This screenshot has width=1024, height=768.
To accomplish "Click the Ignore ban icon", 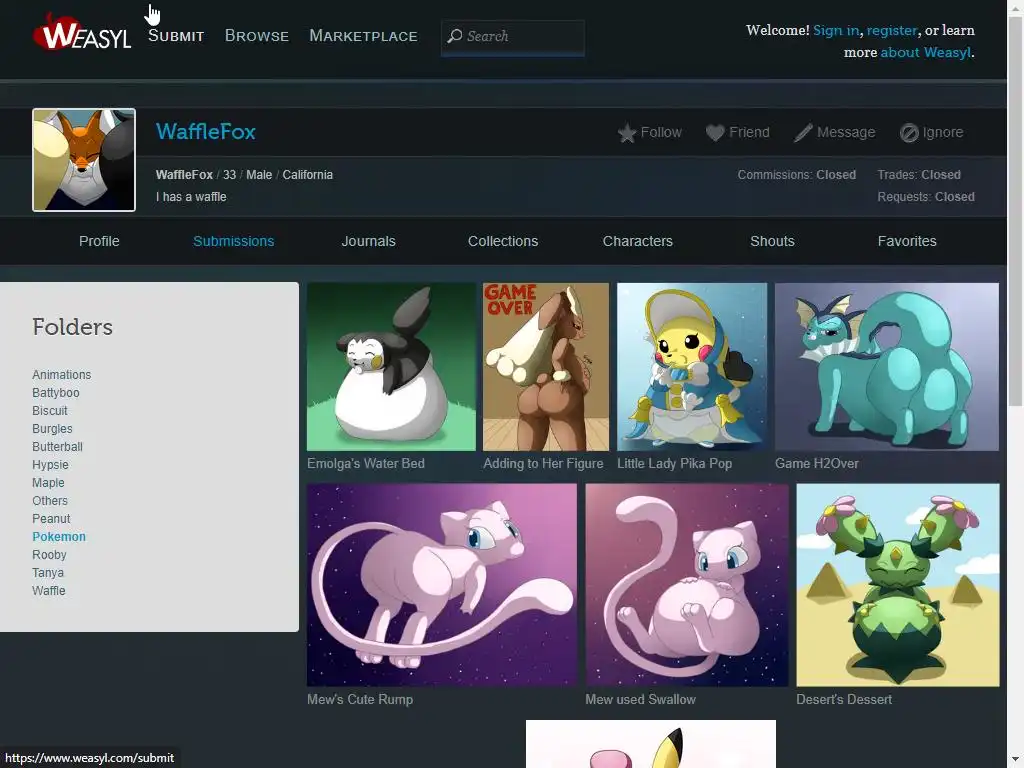I will click(x=909, y=133).
